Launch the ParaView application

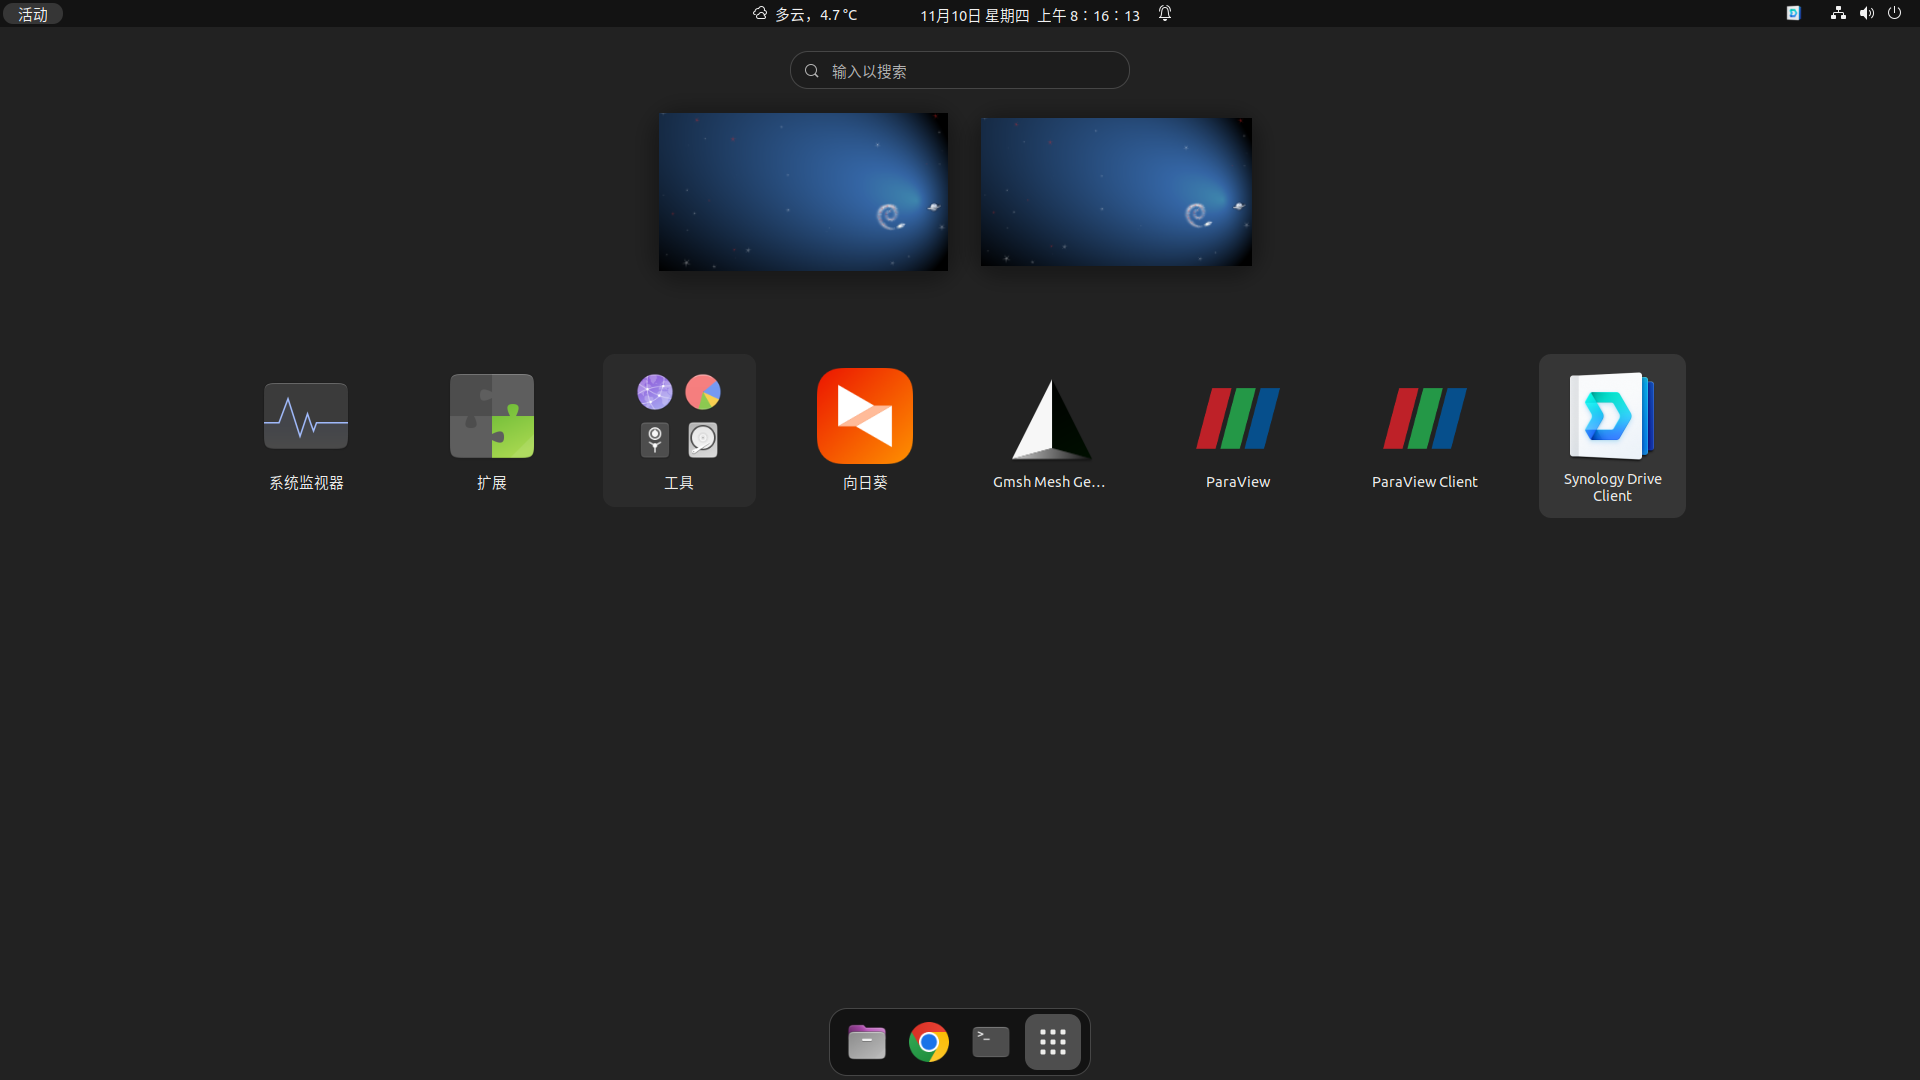[x=1238, y=418]
